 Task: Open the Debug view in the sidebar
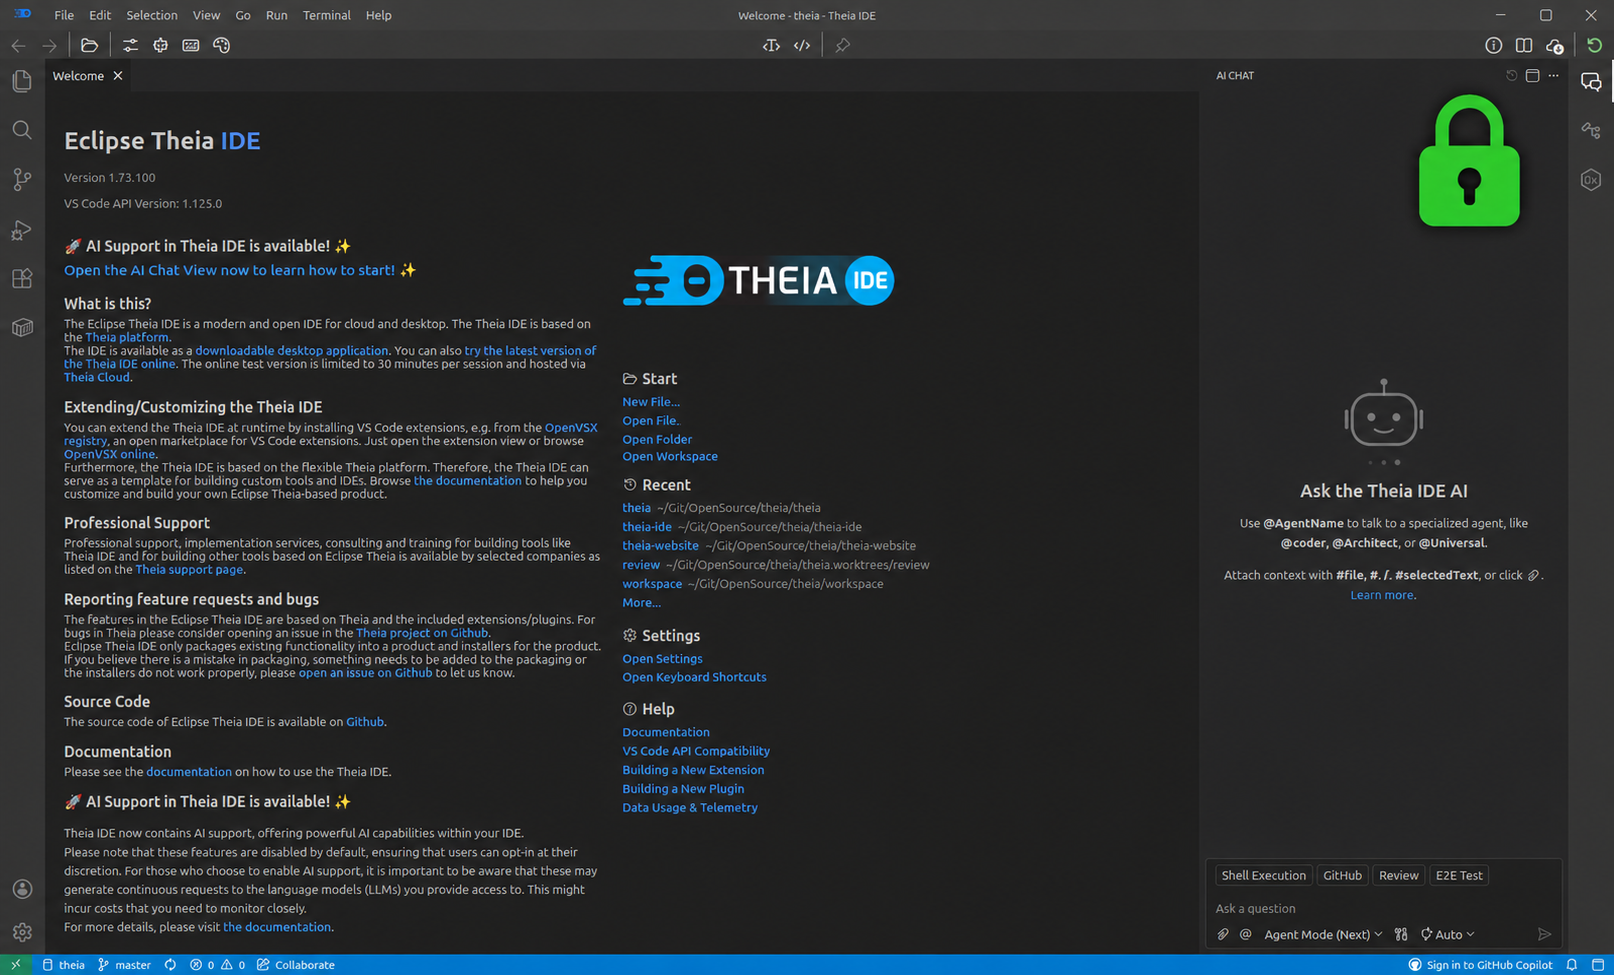point(22,229)
